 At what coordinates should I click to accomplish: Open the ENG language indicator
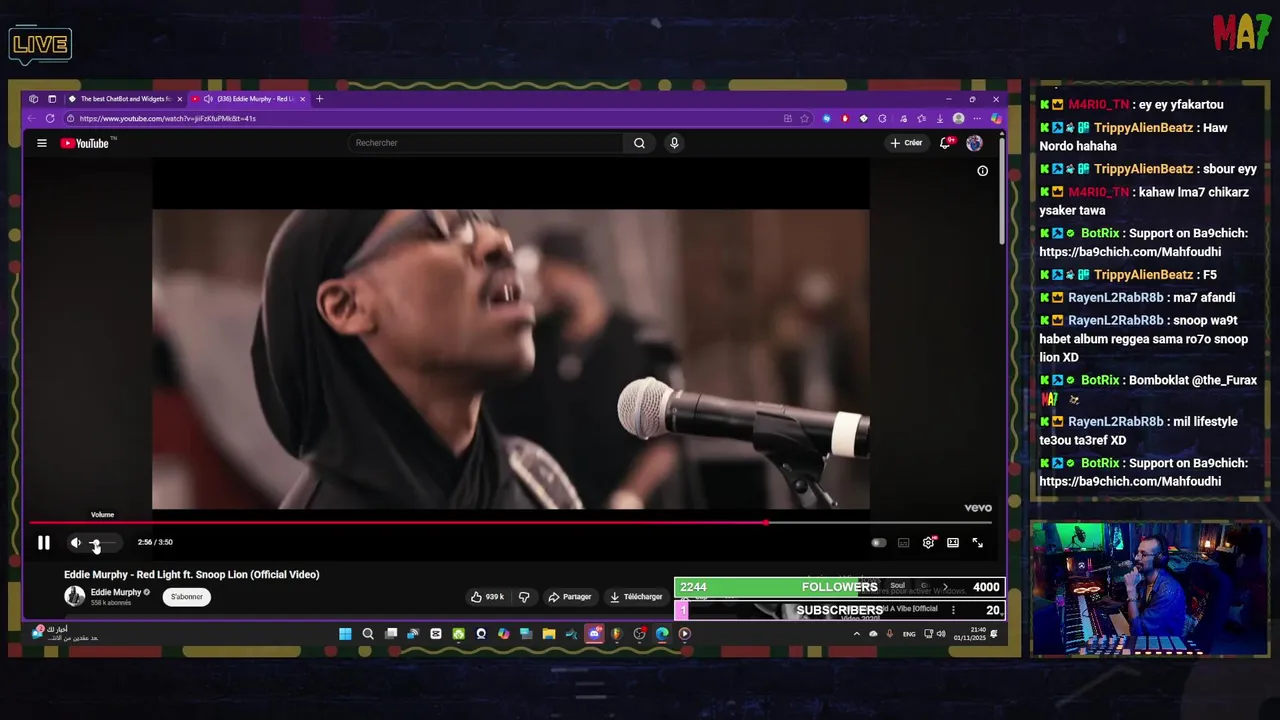pos(909,634)
